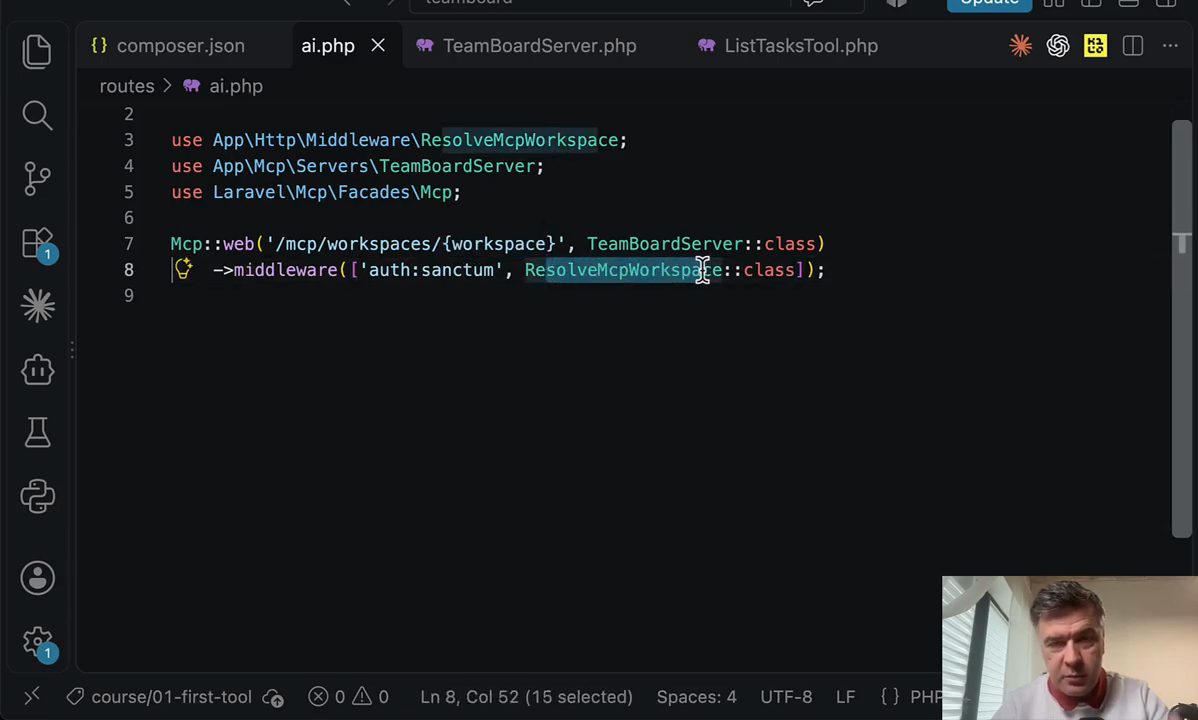Click TeamBoardServer::class on line 7
The image size is (1198, 720).
tap(701, 244)
